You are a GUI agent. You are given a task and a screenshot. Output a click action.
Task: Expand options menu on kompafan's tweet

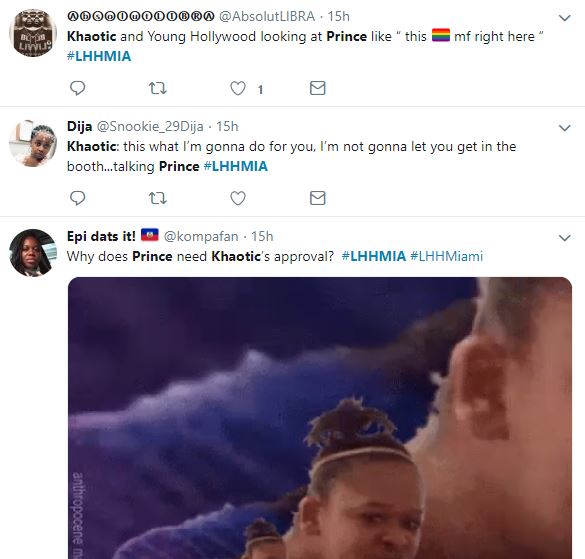click(x=564, y=238)
